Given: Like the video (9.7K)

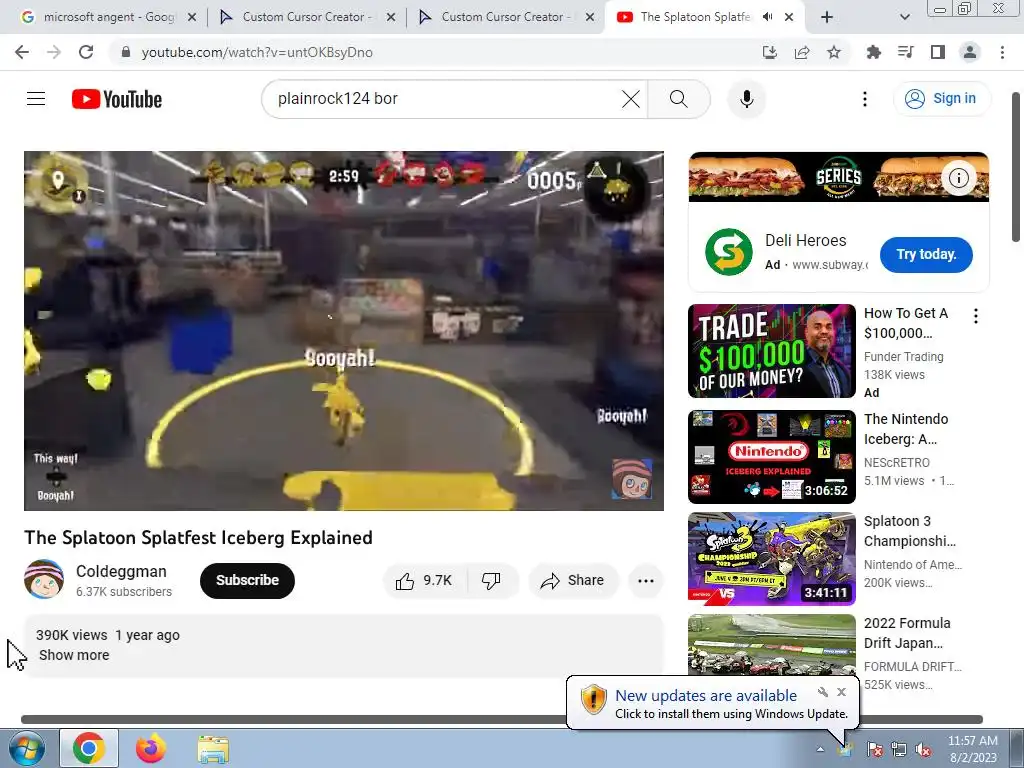Looking at the screenshot, I should 424,581.
